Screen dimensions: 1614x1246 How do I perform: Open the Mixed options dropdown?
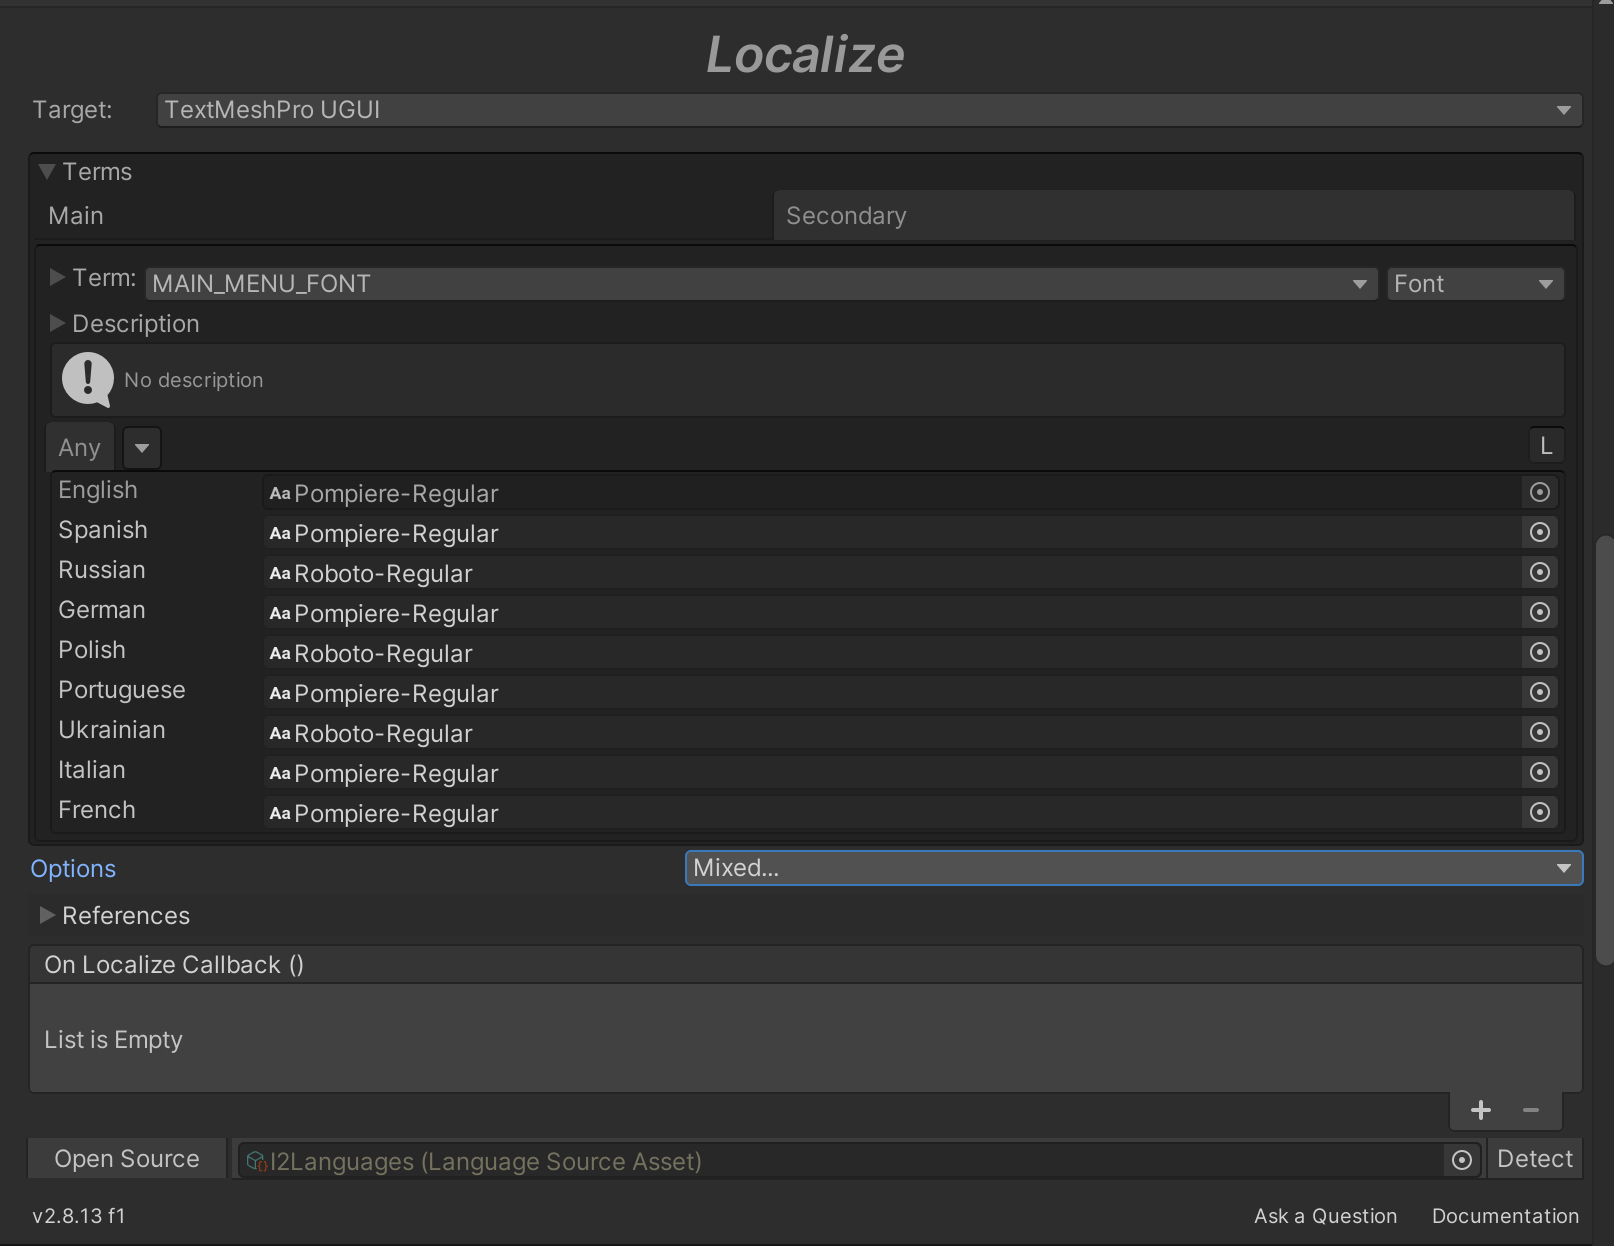(x=1132, y=868)
